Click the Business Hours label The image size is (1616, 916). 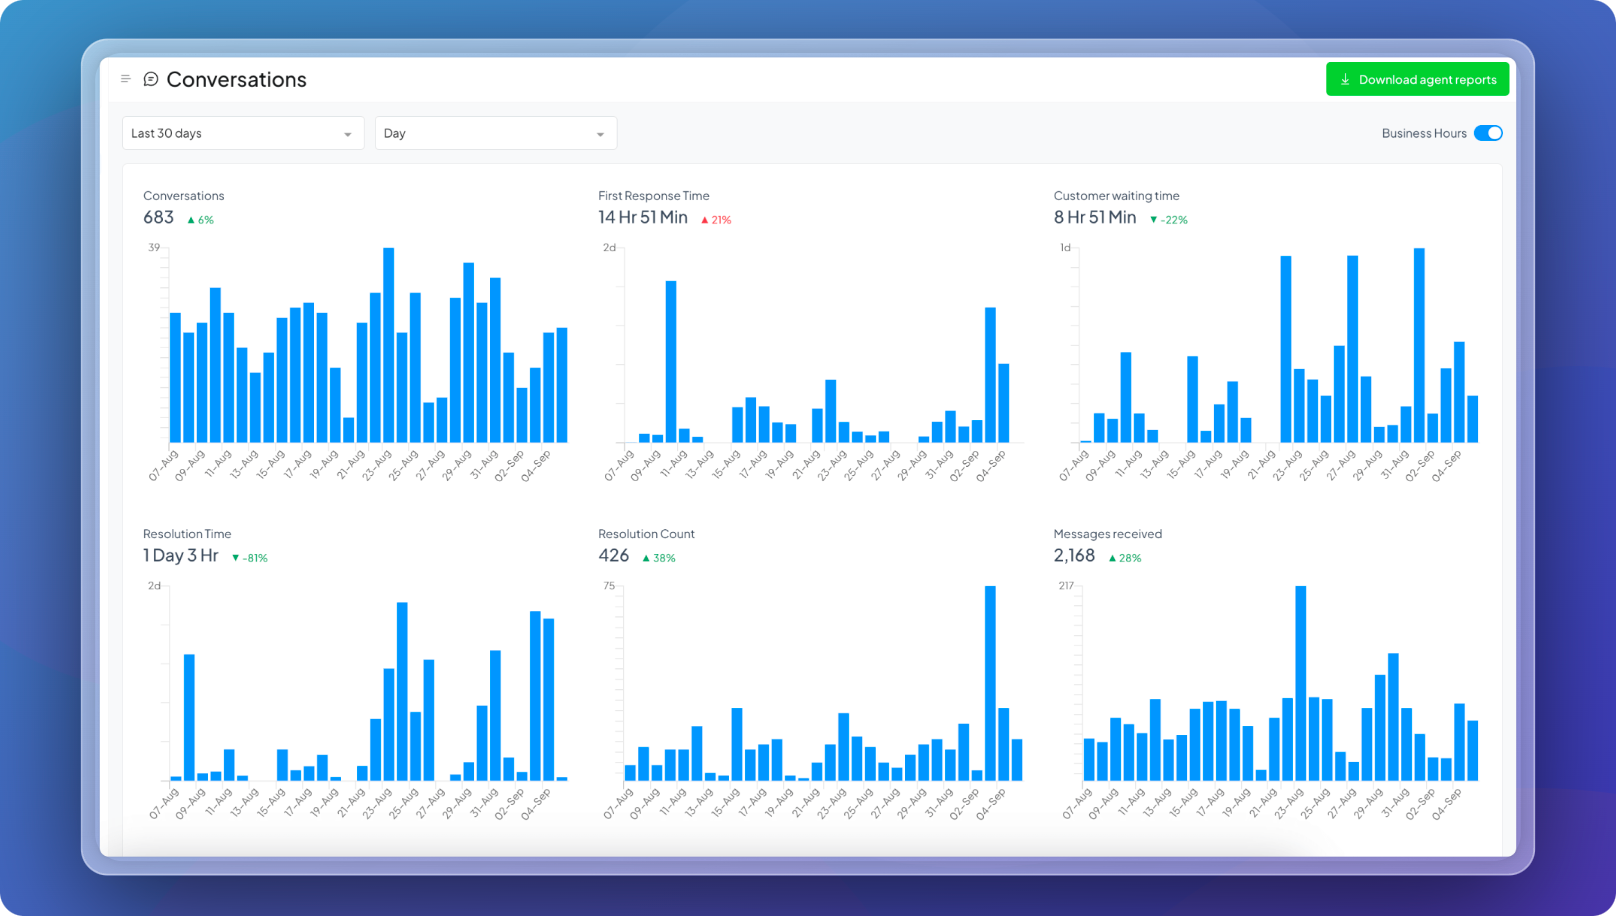(x=1424, y=133)
